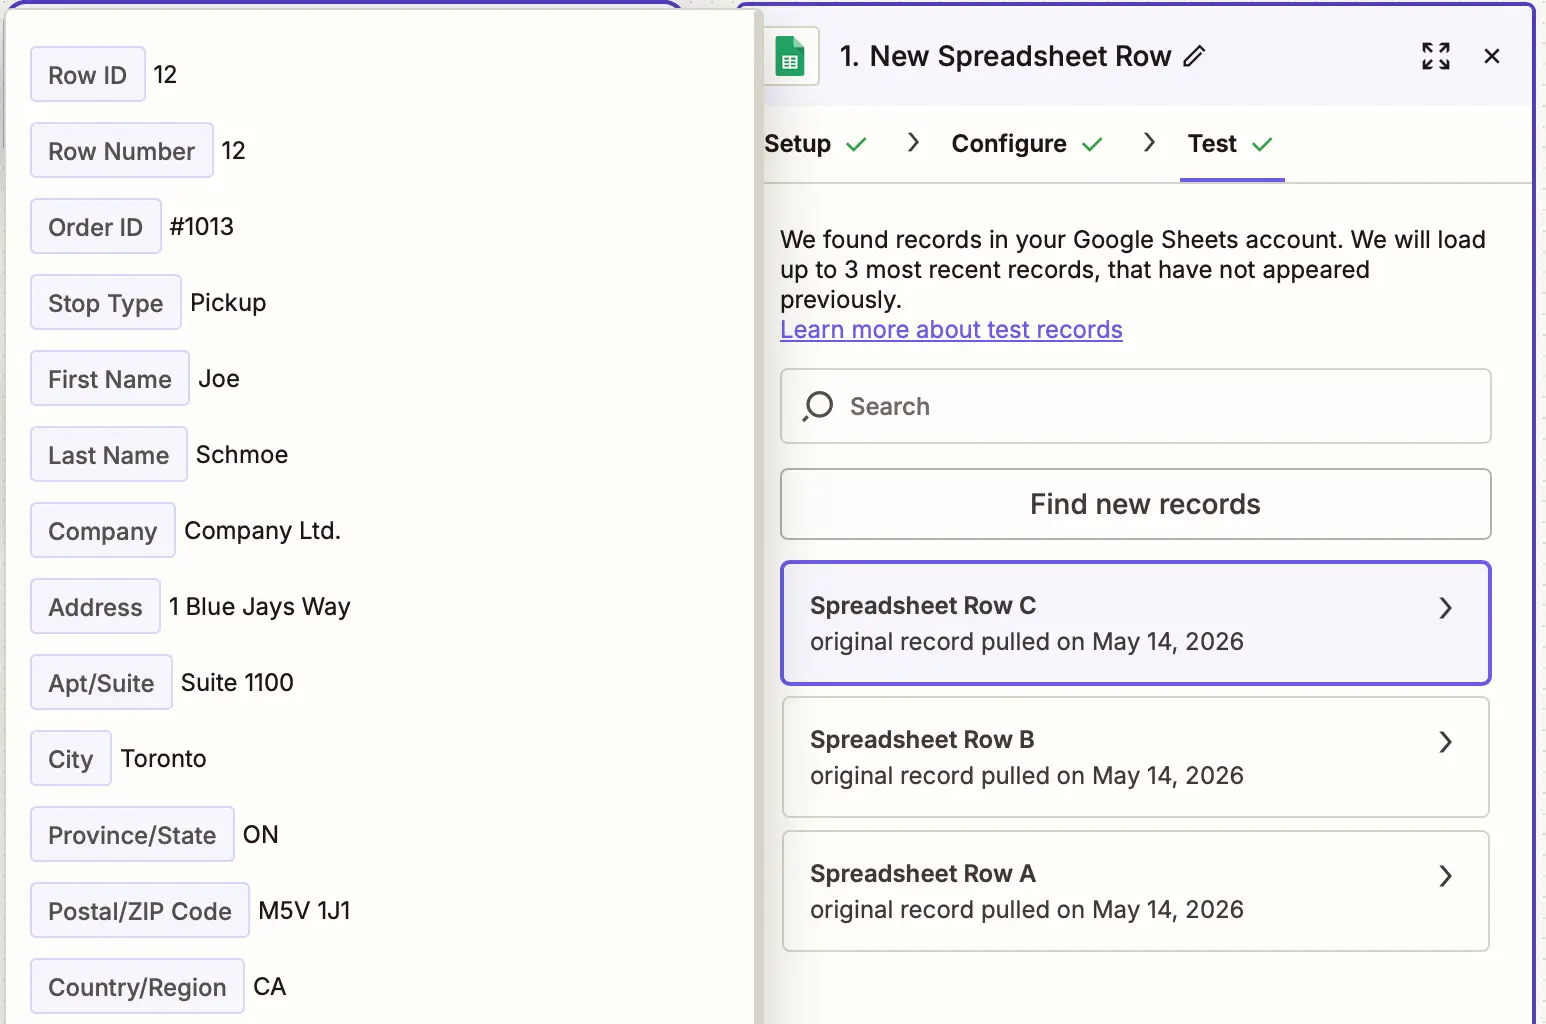Screen dimensions: 1546x1024
Task: Switch to the Configure tab
Action: coord(1009,144)
